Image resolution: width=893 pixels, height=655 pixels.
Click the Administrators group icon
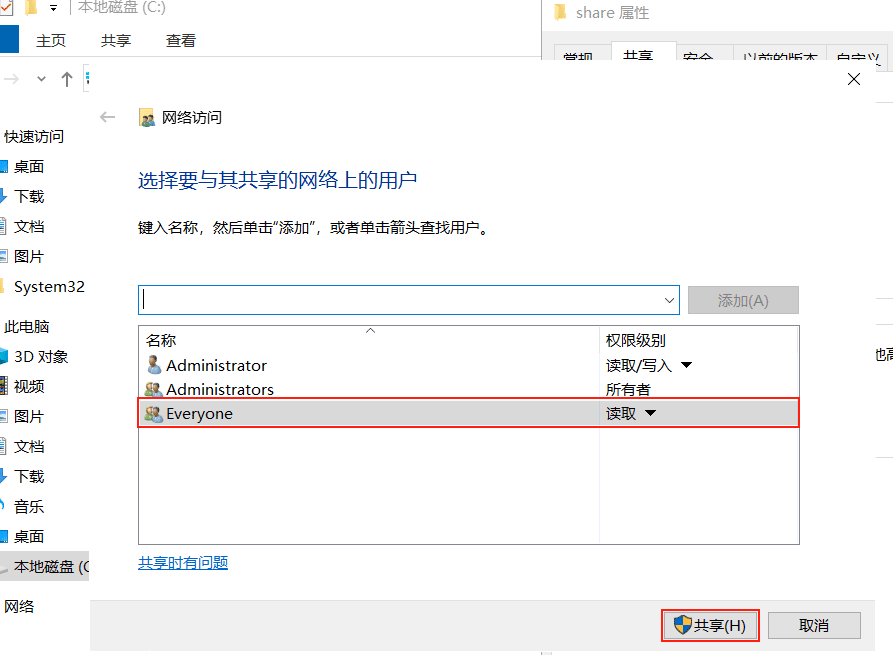(x=153, y=390)
